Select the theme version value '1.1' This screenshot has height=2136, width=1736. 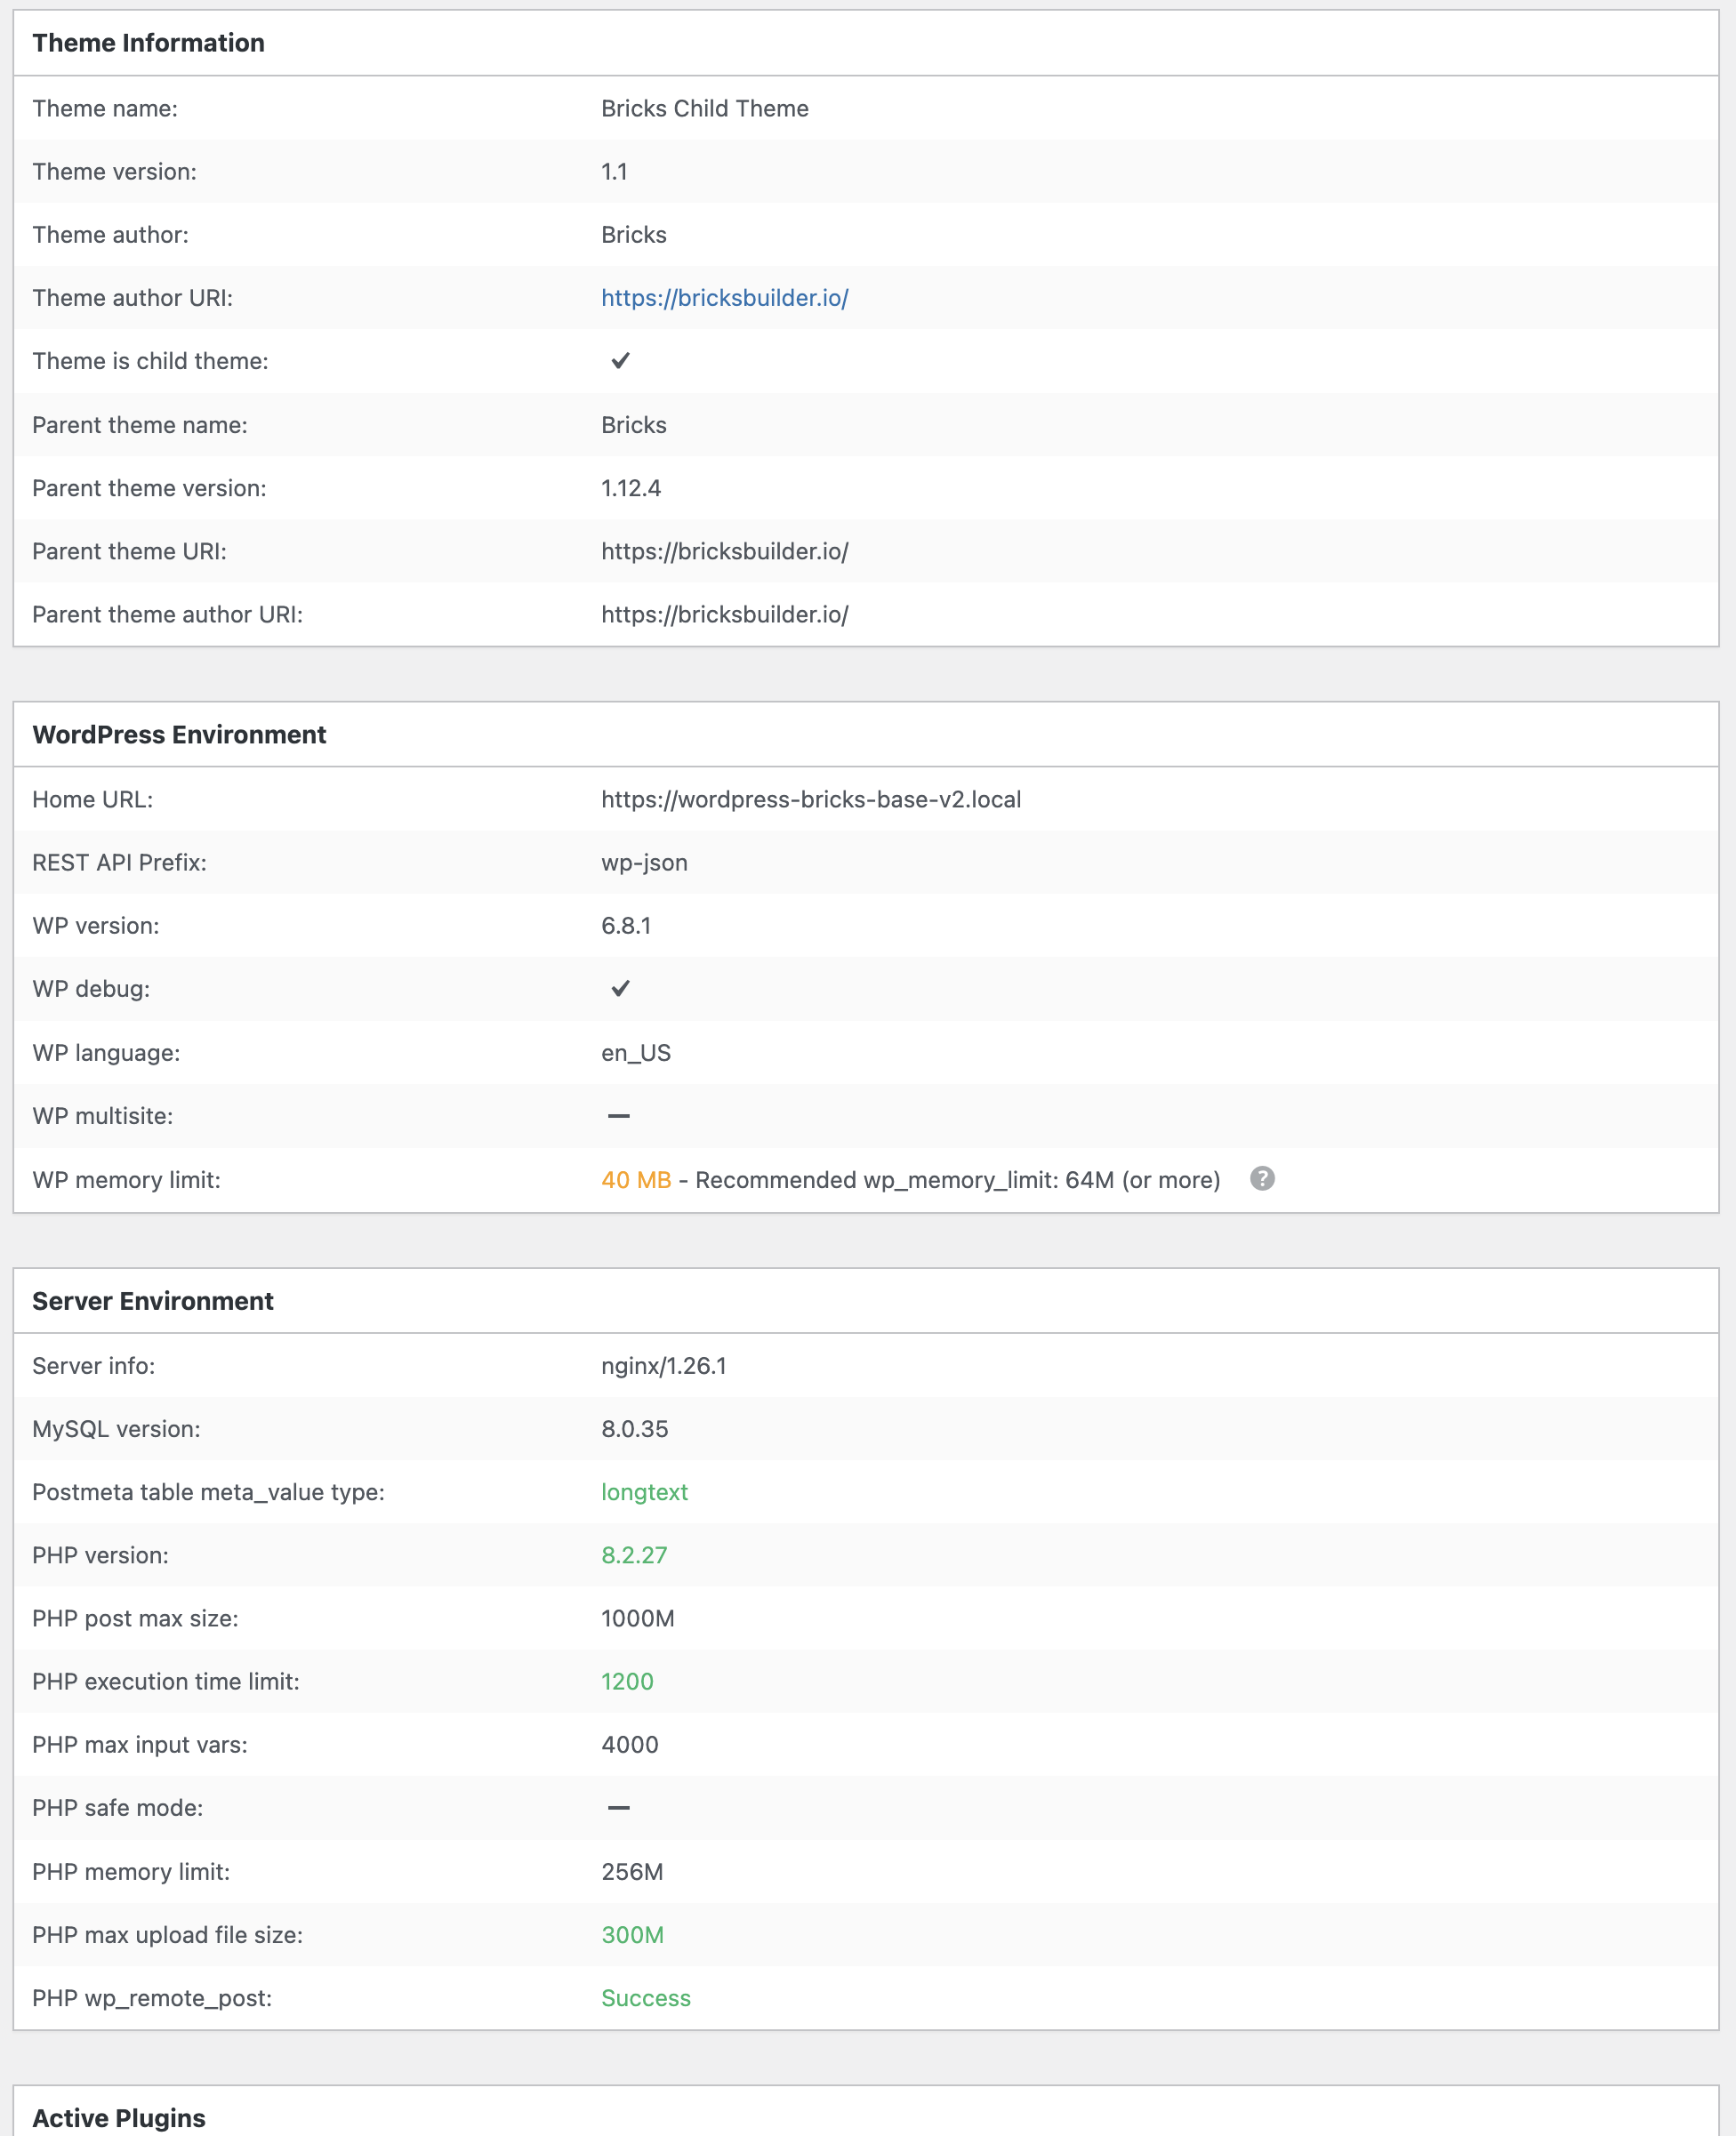coord(614,172)
